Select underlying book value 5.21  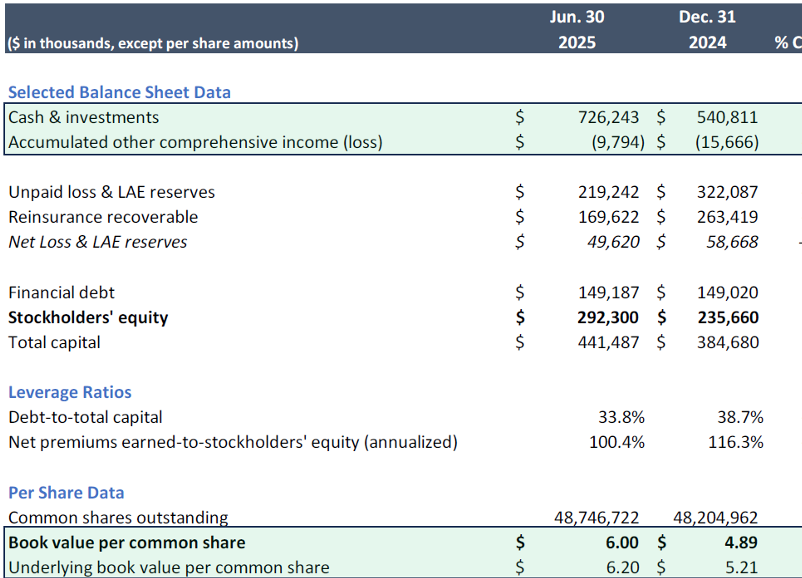[x=741, y=568]
